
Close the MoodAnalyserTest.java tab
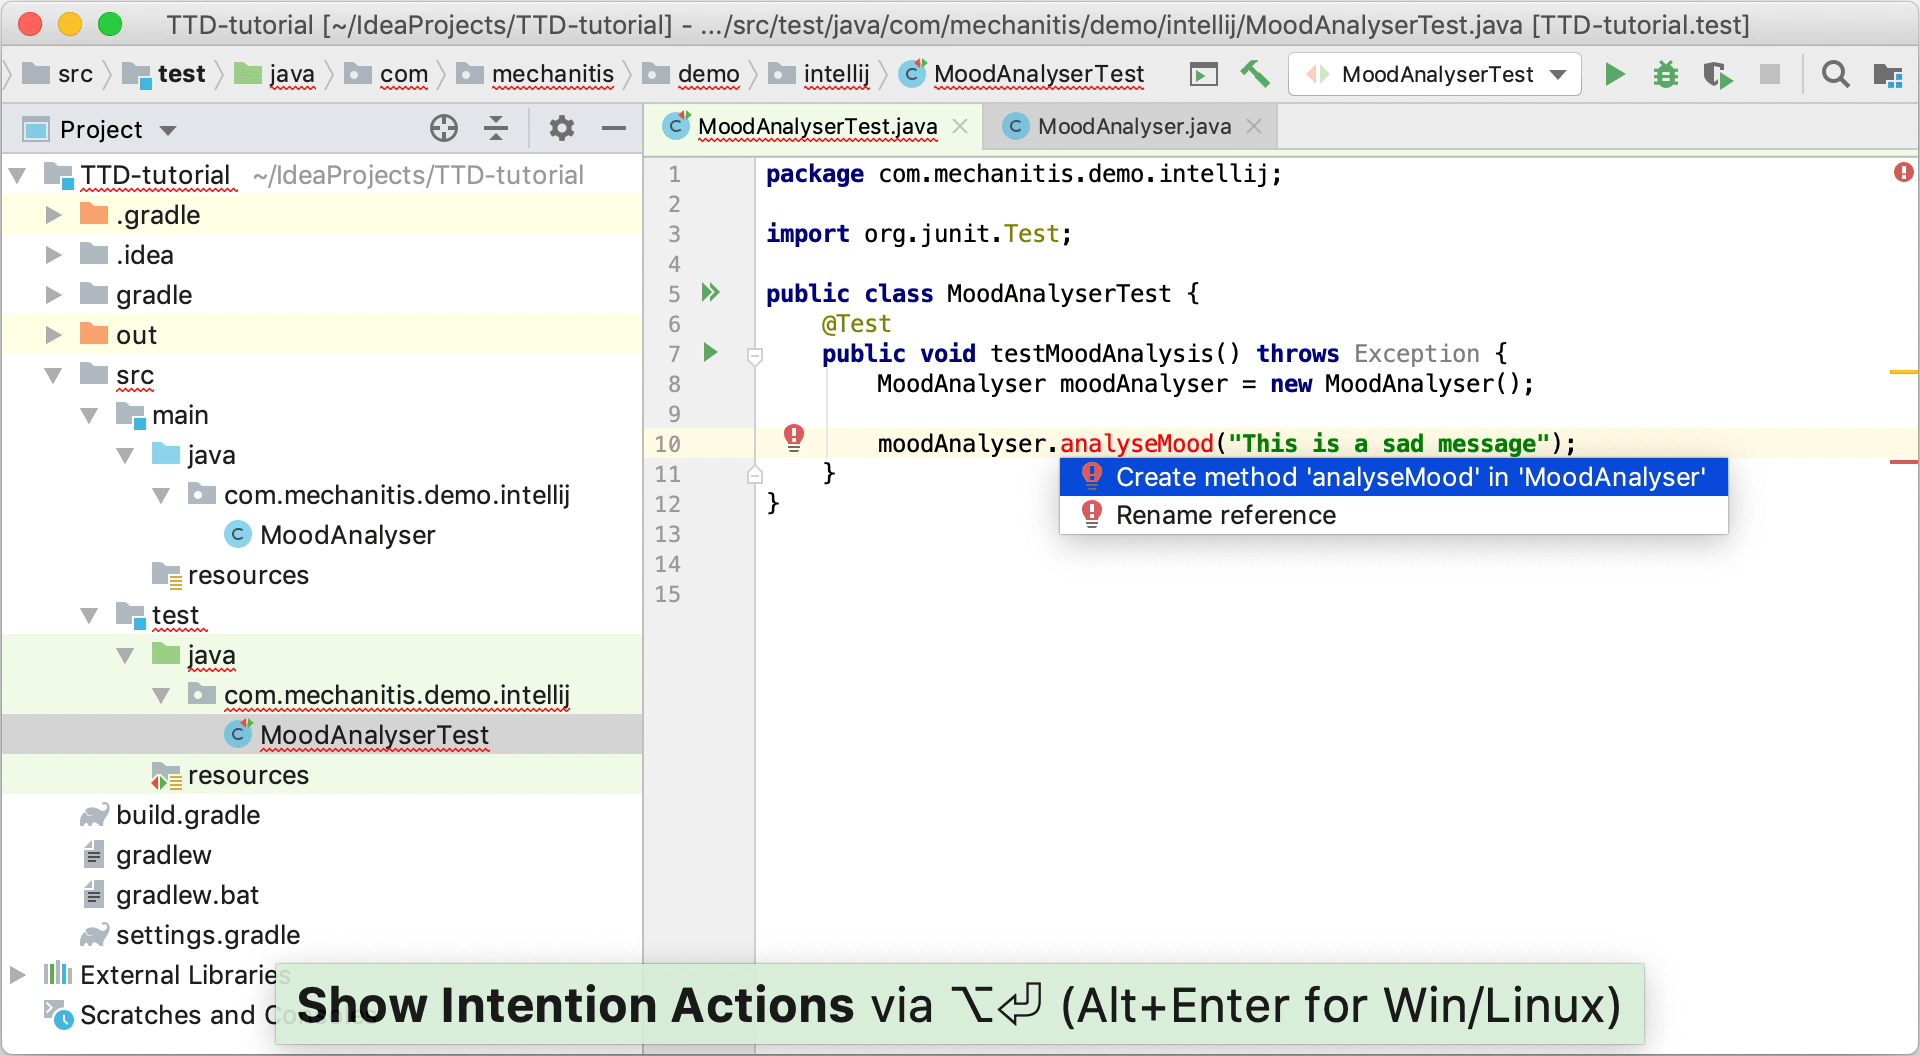(x=960, y=126)
